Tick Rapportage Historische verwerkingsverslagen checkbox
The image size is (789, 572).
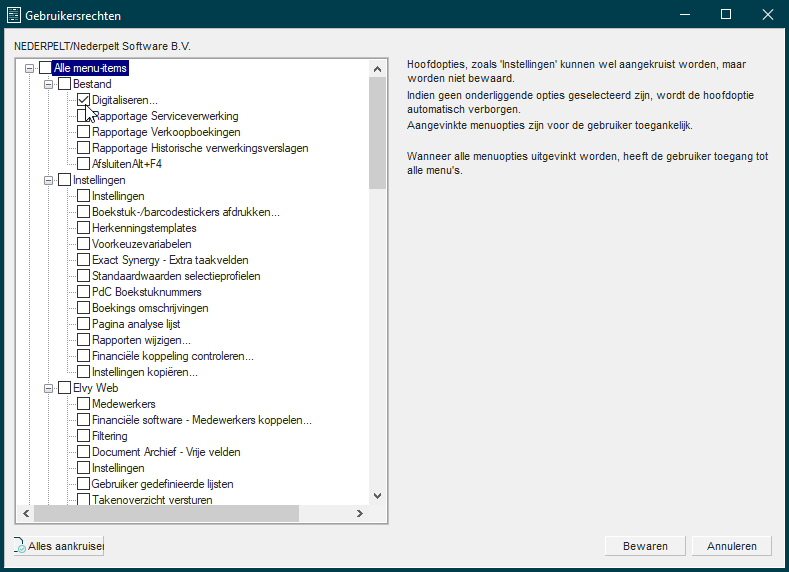pyautogui.click(x=84, y=148)
